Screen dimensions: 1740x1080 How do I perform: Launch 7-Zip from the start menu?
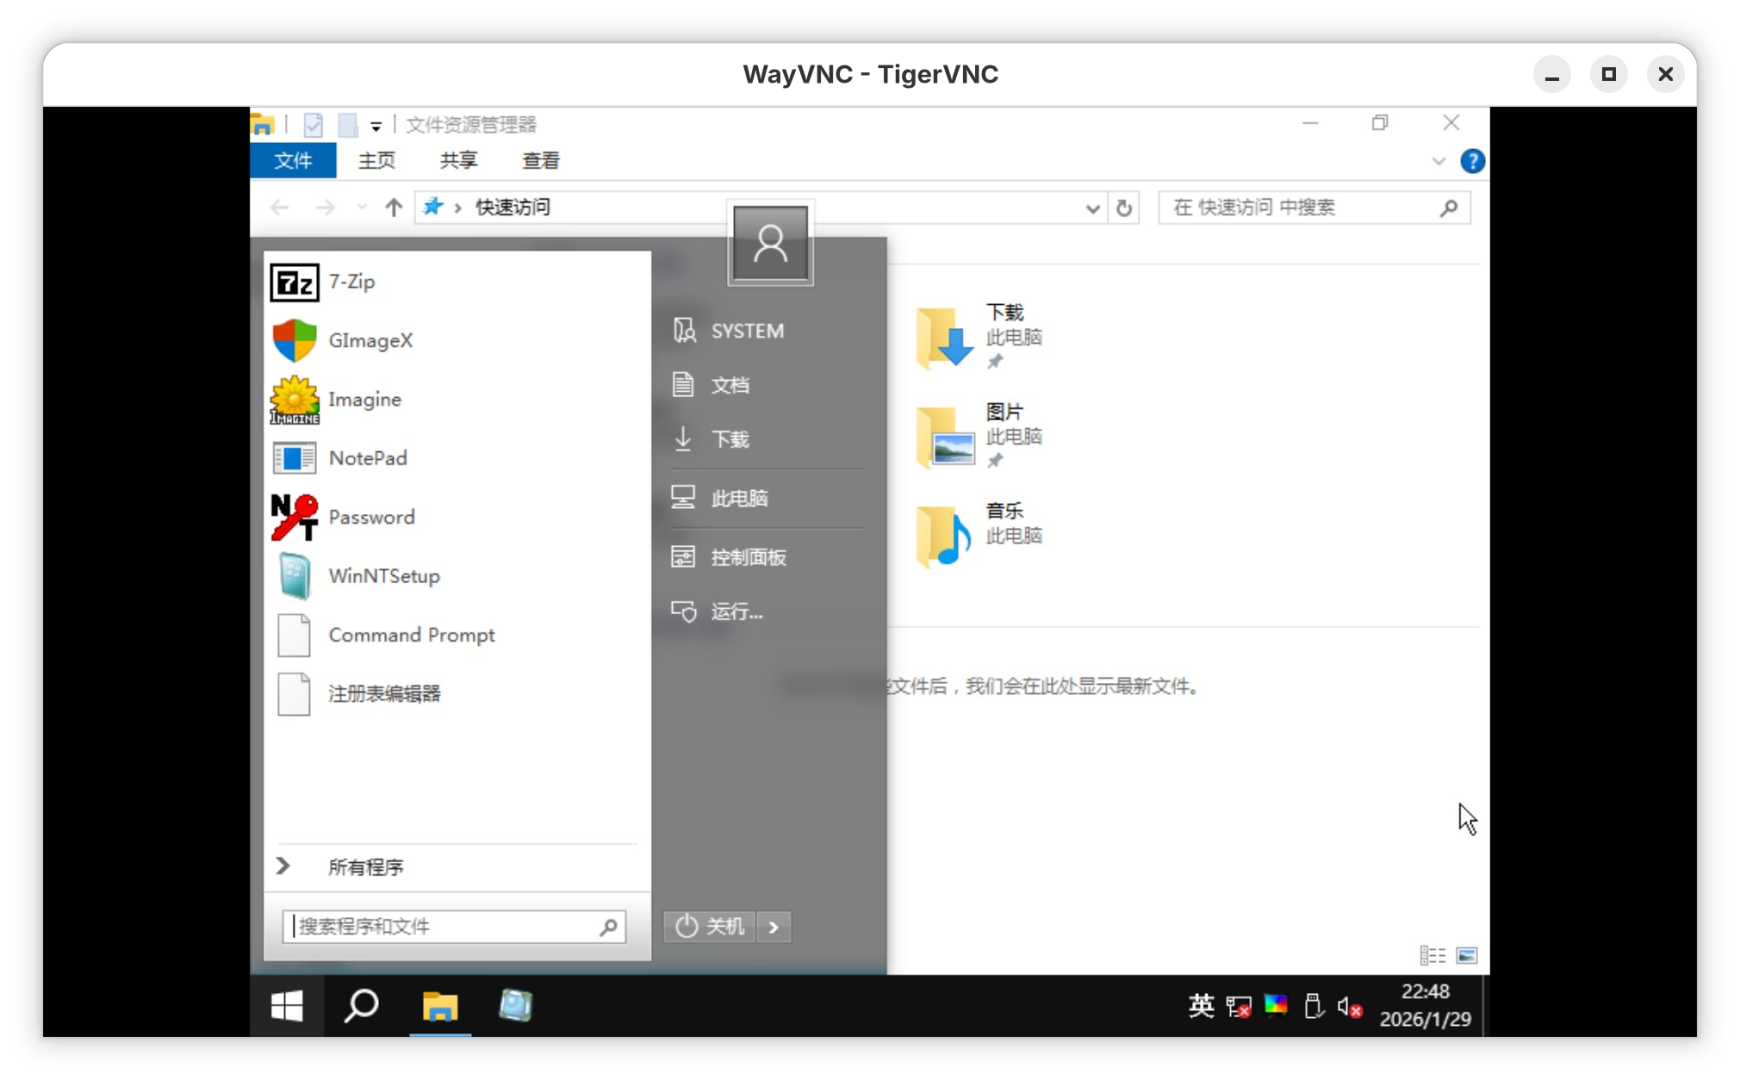[351, 282]
